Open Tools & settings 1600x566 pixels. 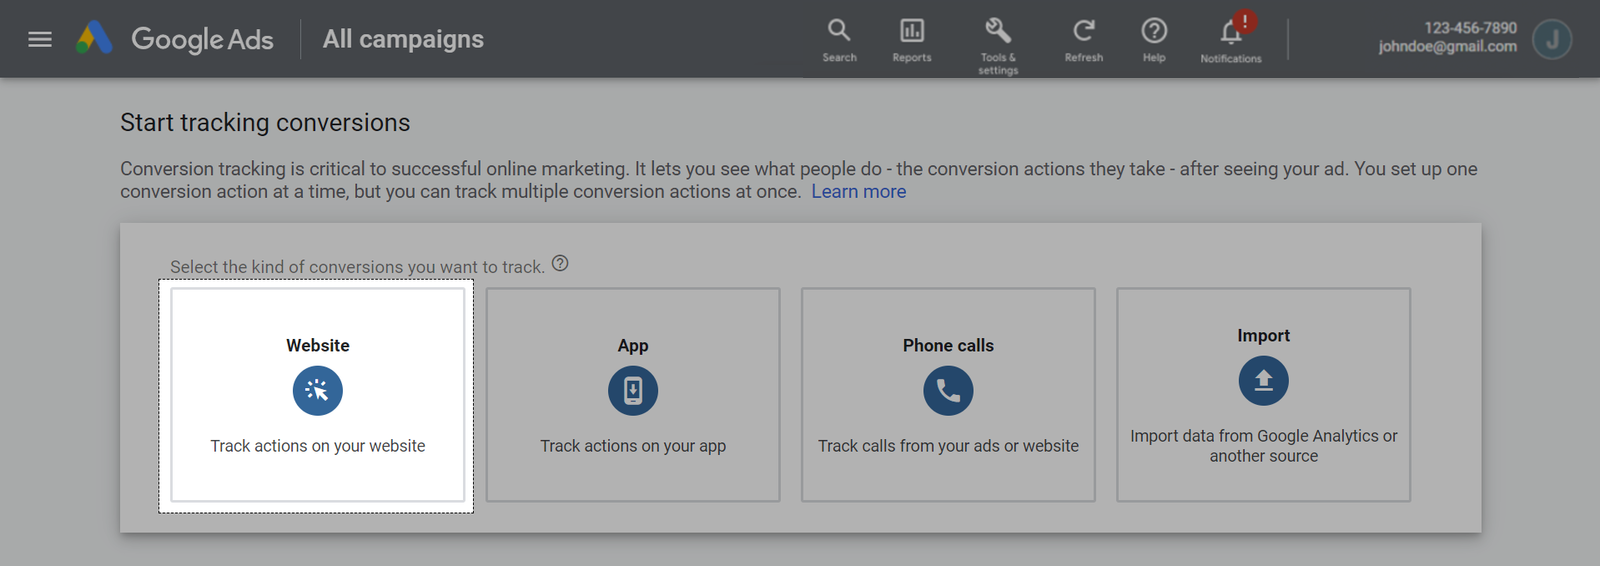tap(998, 42)
